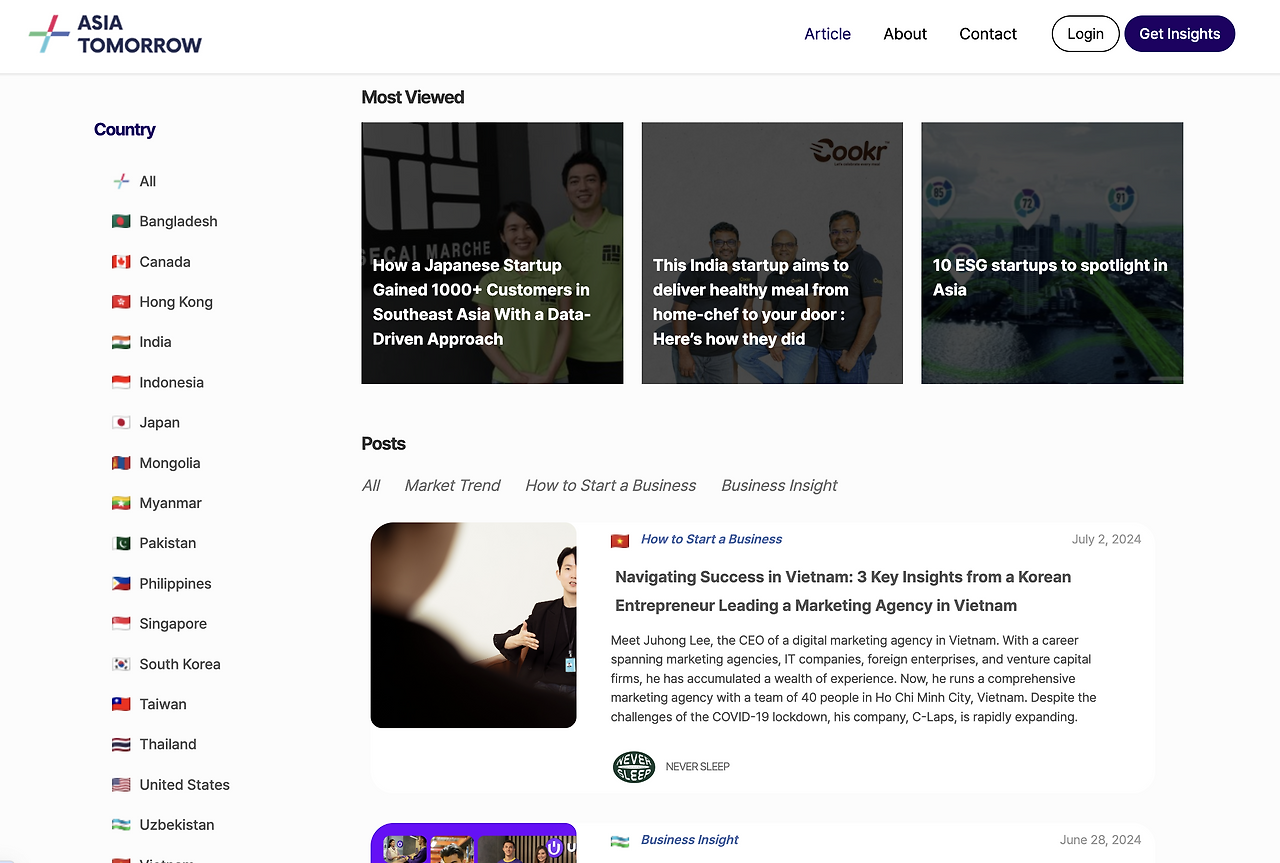The height and width of the screenshot is (863, 1280).
Task: Click the Canada flag icon
Action: click(121, 262)
